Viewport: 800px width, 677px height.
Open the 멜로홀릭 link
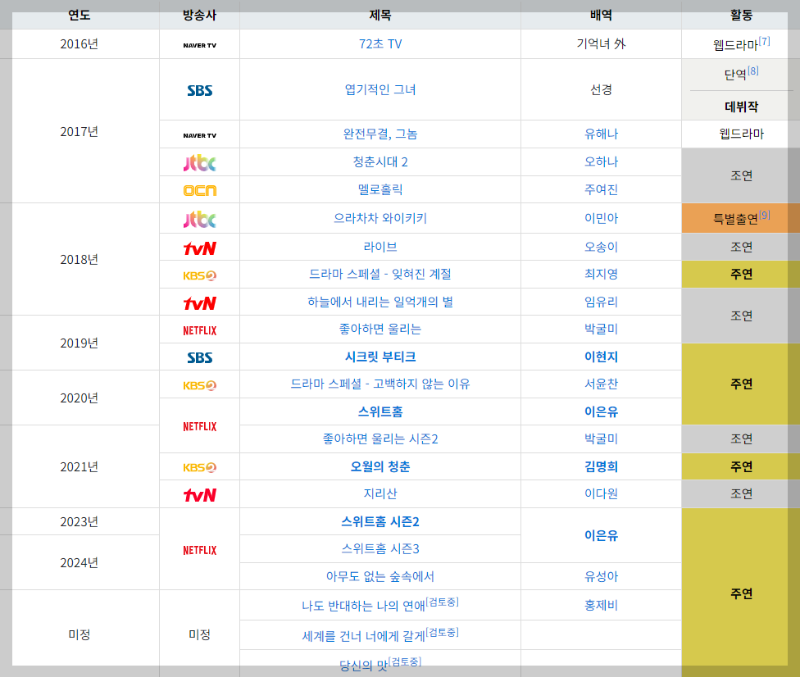coord(380,190)
